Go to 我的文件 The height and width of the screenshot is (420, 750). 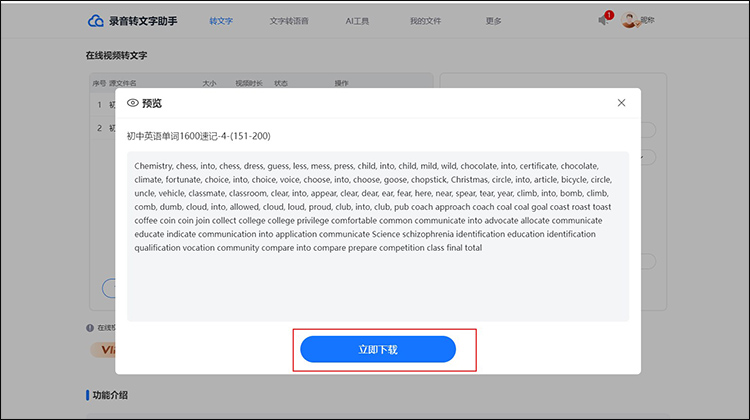[x=425, y=21]
